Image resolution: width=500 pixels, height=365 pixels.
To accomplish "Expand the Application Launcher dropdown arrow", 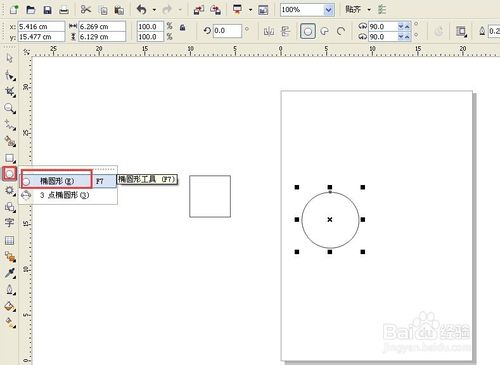I will (250, 10).
